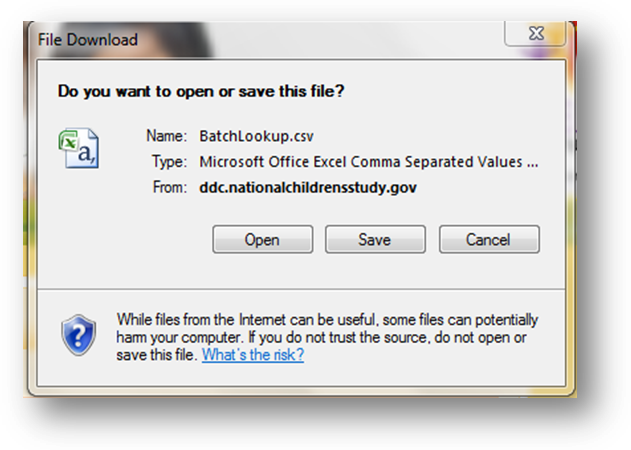Click the "Name:" field label
This screenshot has height=450, width=631.
[x=167, y=136]
